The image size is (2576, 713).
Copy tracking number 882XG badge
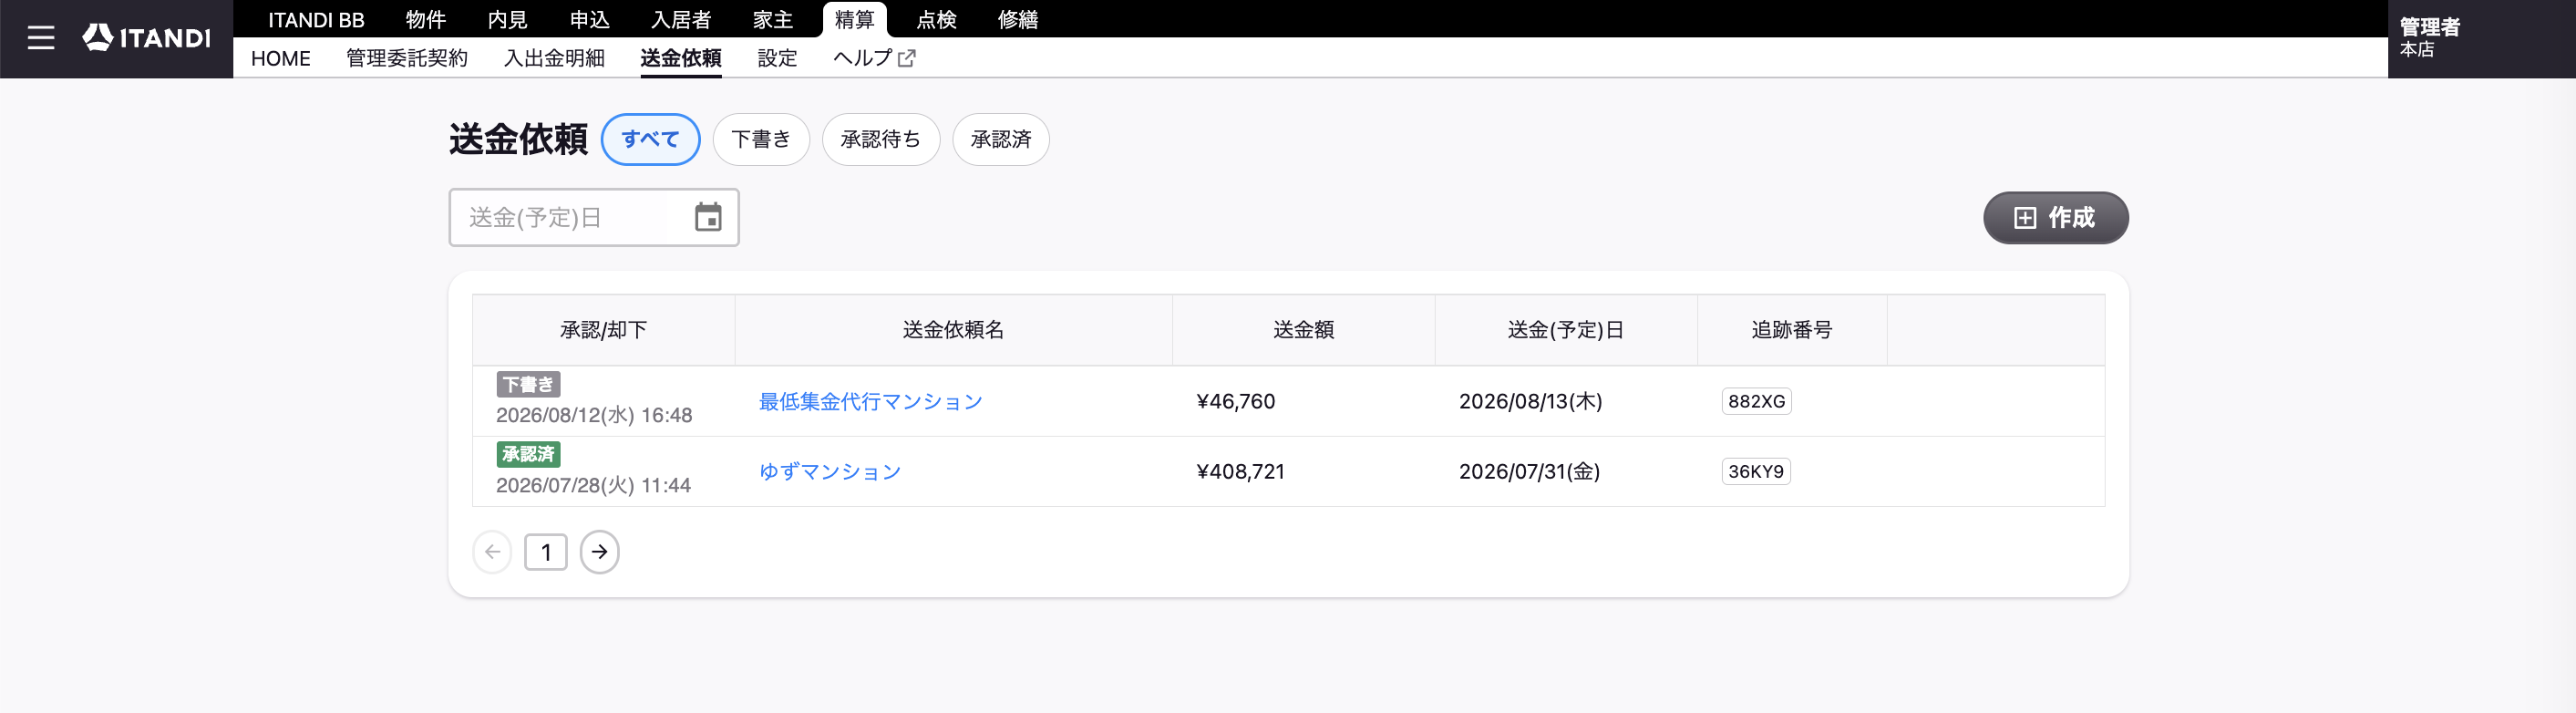[1756, 401]
